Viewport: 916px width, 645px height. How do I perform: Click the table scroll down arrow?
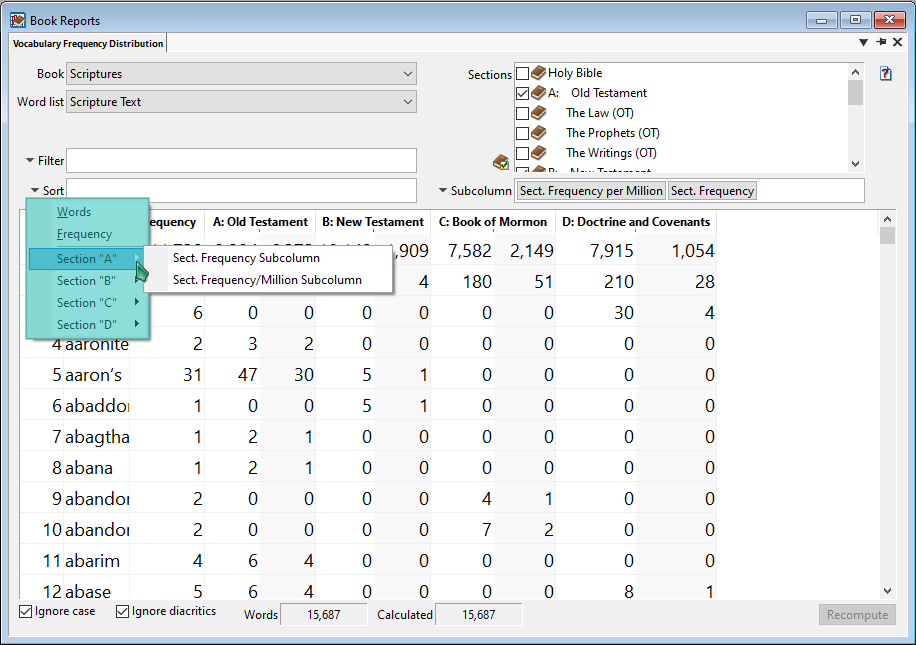(887, 591)
